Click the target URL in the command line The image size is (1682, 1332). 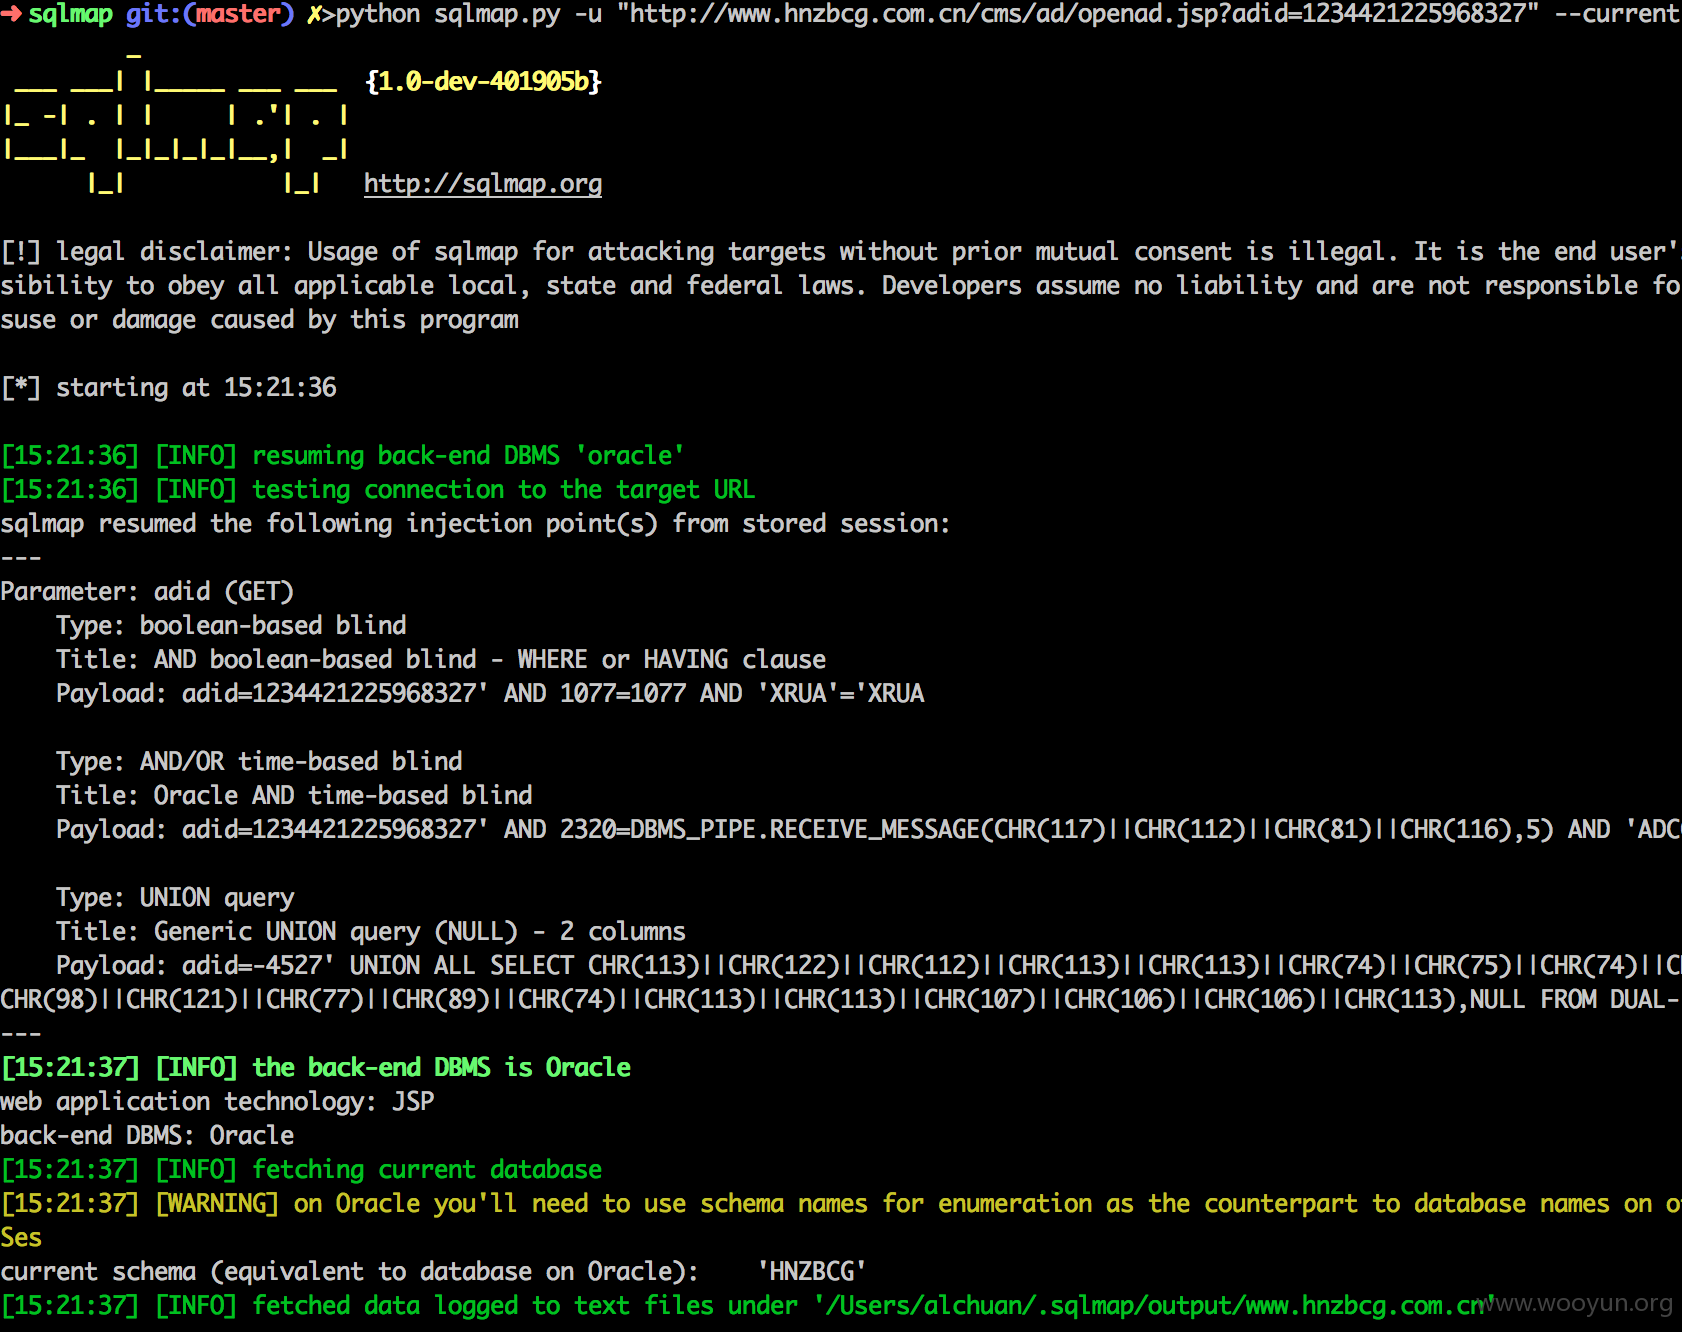pyautogui.click(x=1077, y=14)
